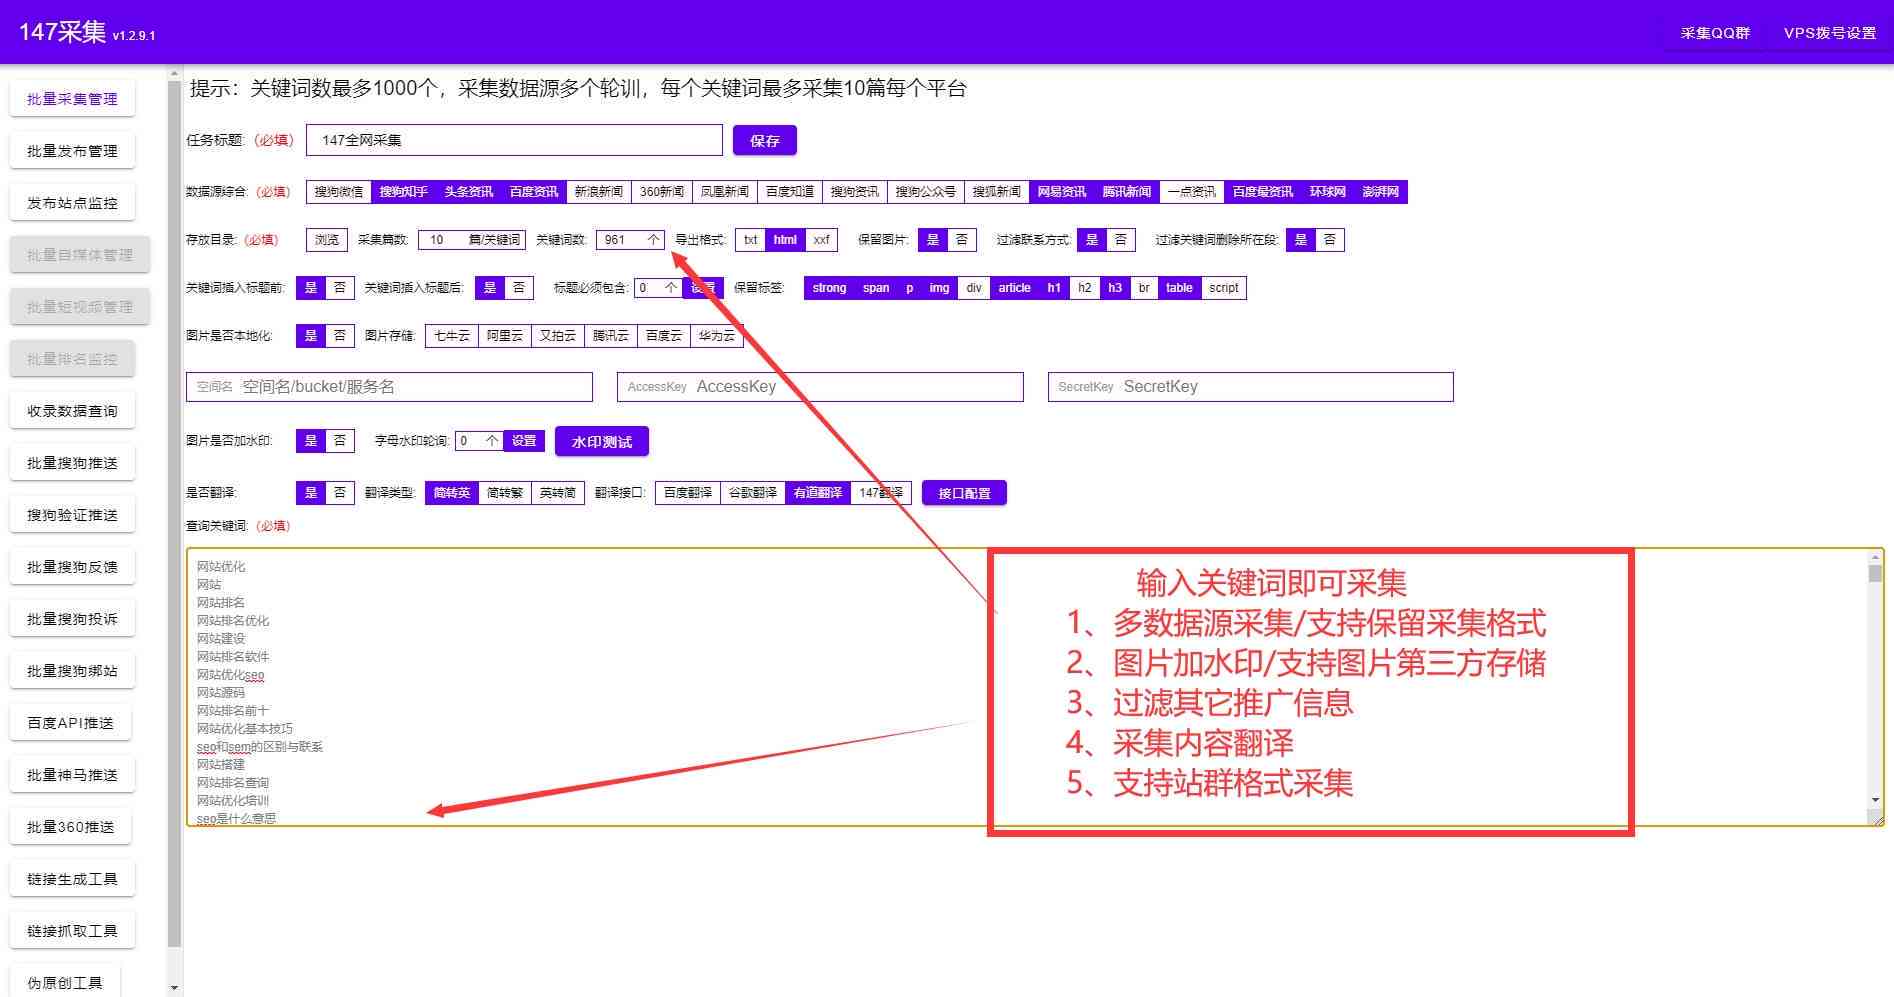This screenshot has height=997, width=1894.
Task: Enable the script tag in 保留标签
Action: (1224, 288)
